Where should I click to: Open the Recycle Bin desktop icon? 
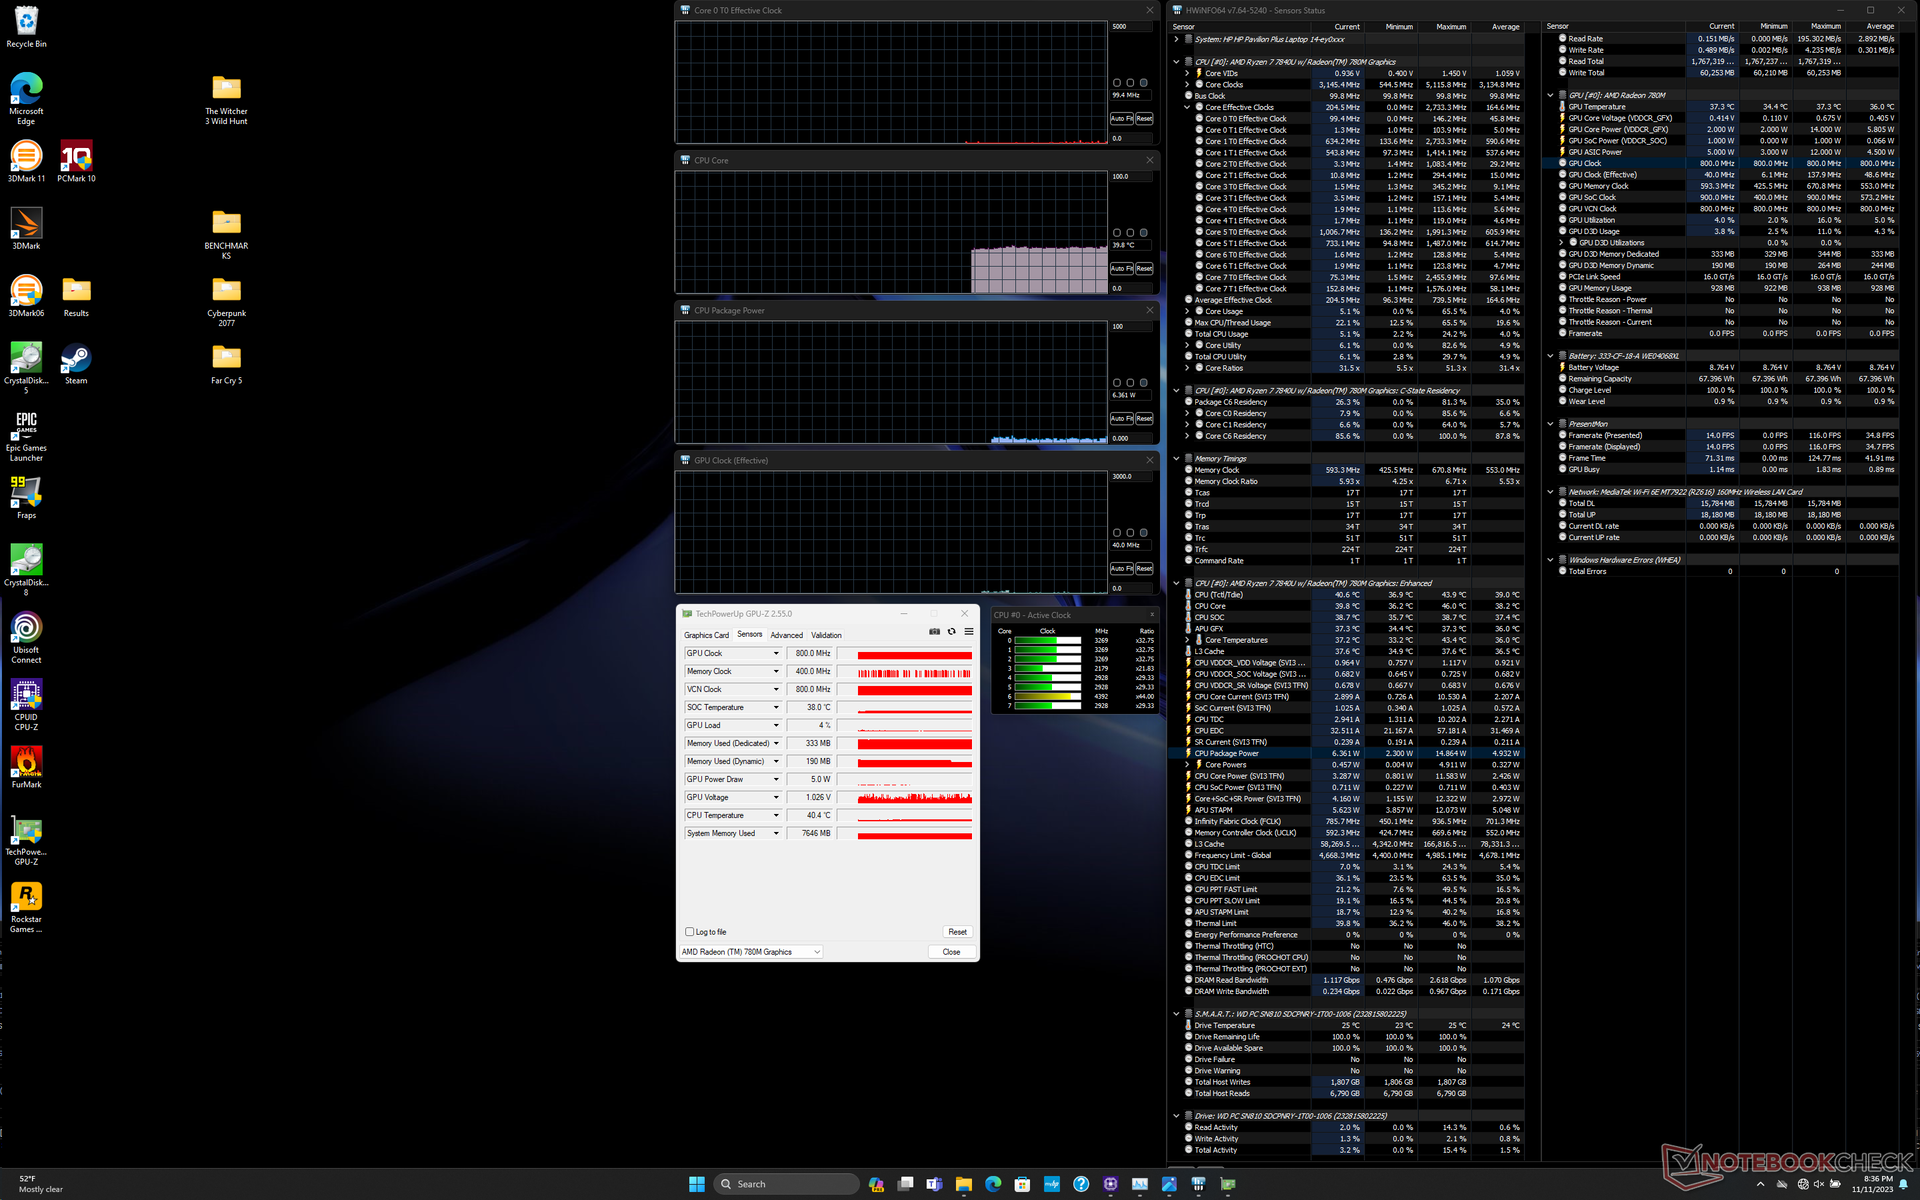[x=26, y=27]
